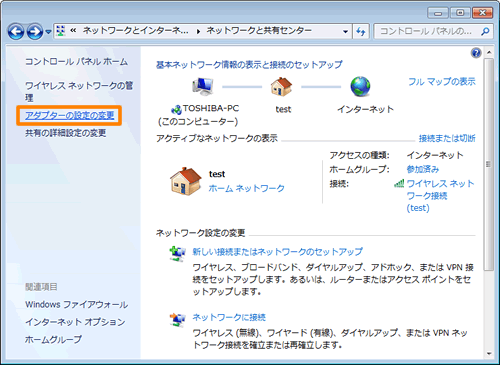Open ネットワークに接続 link

[229, 317]
